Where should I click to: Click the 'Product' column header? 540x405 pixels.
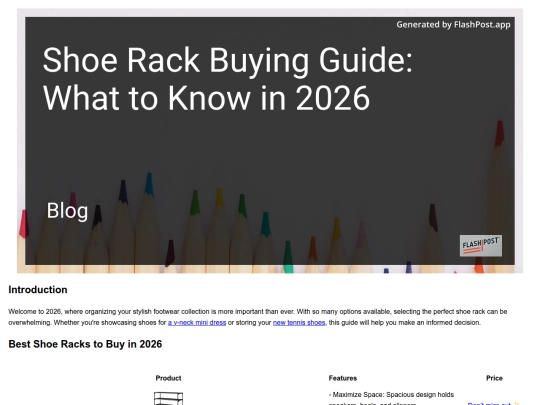pyautogui.click(x=168, y=378)
